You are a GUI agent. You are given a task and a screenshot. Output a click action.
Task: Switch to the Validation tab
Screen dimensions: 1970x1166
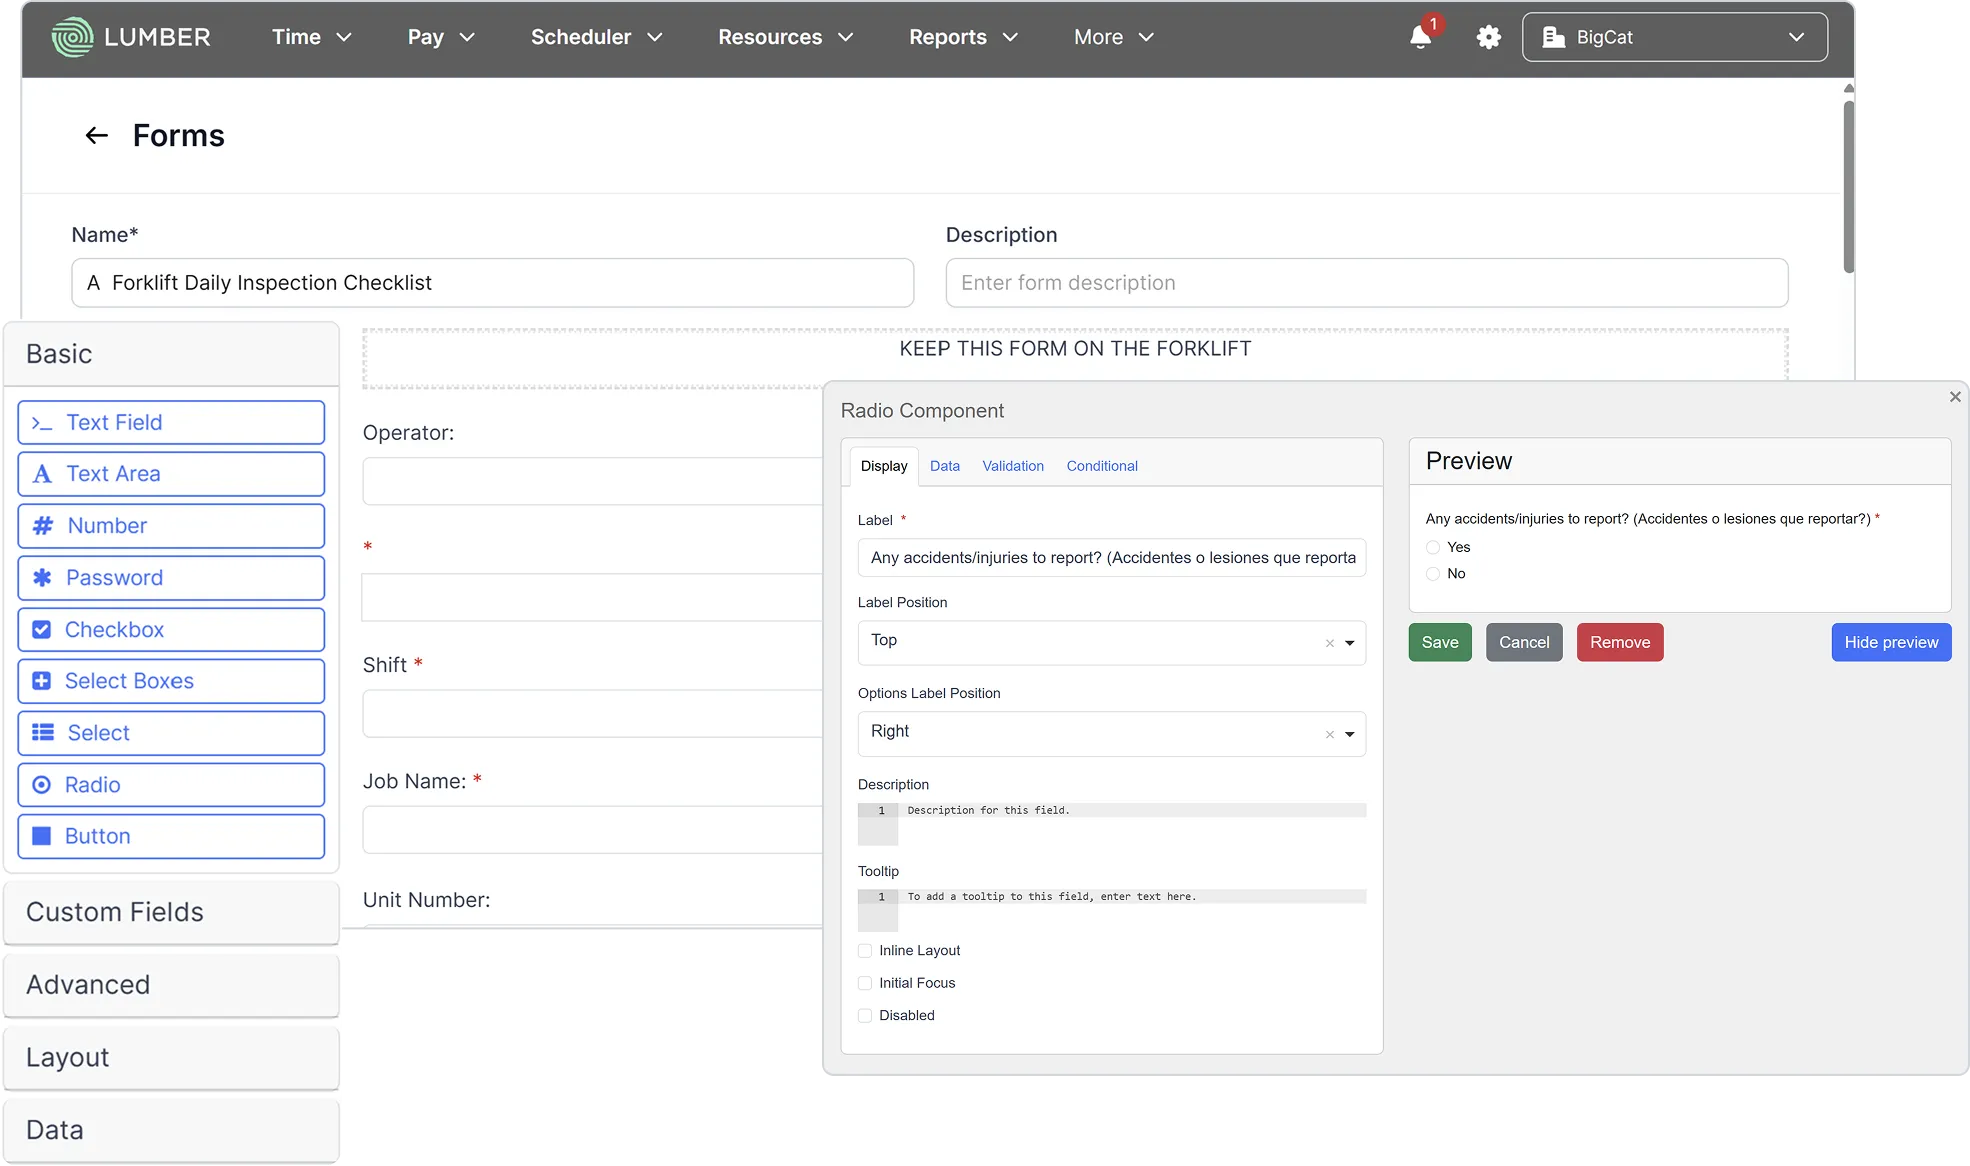tap(1012, 466)
